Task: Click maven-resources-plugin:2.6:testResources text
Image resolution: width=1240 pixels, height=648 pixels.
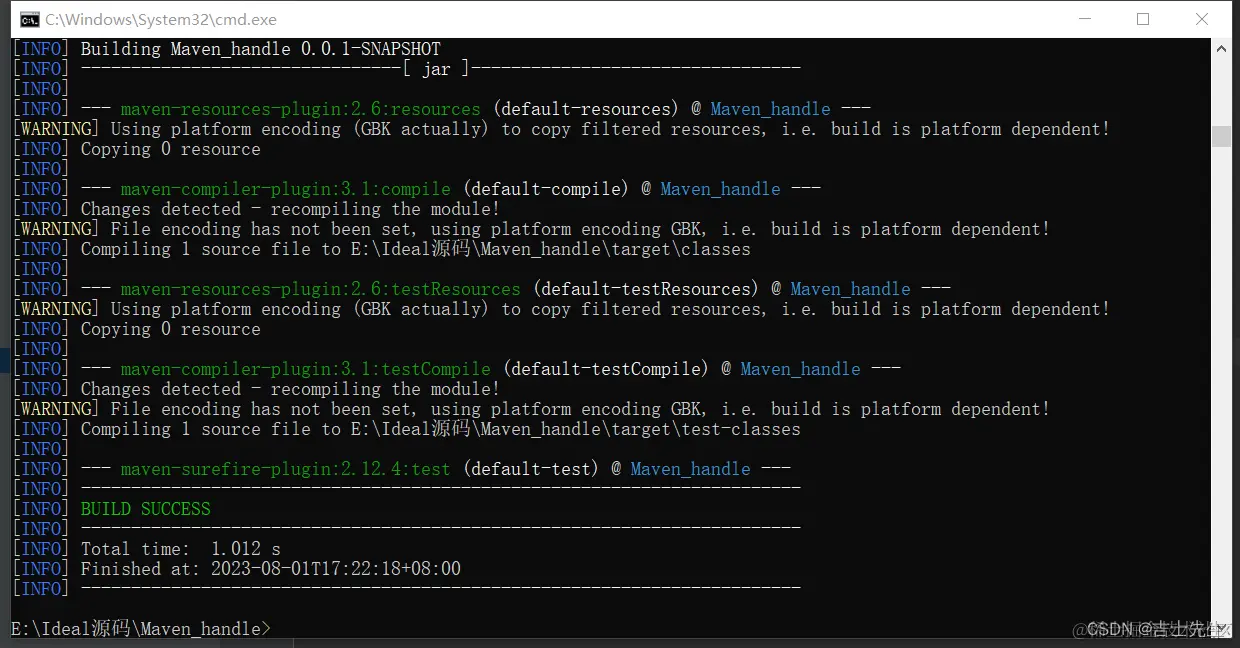Action: pos(320,289)
